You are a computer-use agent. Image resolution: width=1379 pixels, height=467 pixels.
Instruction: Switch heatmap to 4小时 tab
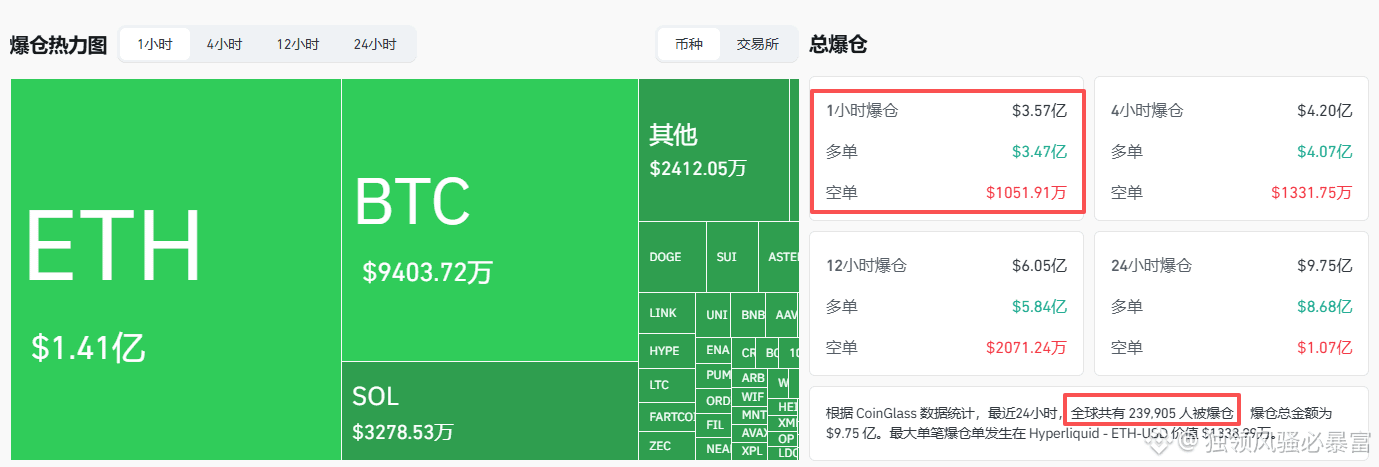pos(224,45)
